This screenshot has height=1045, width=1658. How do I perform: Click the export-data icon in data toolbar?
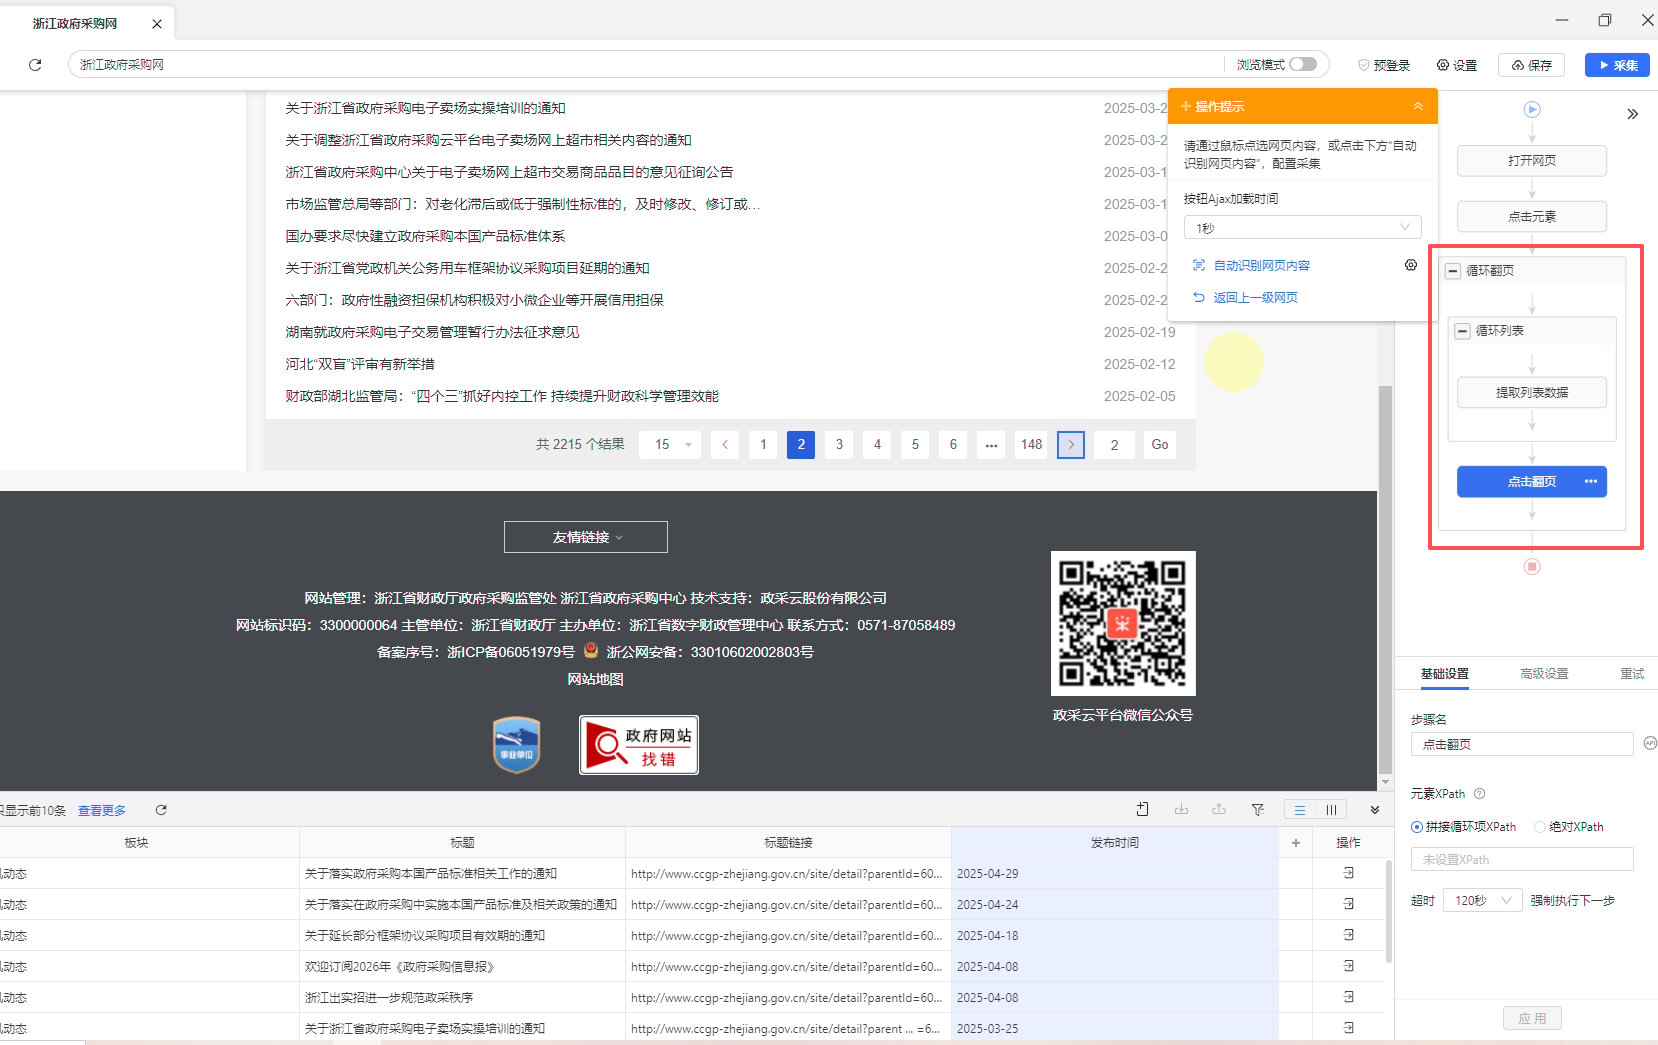1219,810
